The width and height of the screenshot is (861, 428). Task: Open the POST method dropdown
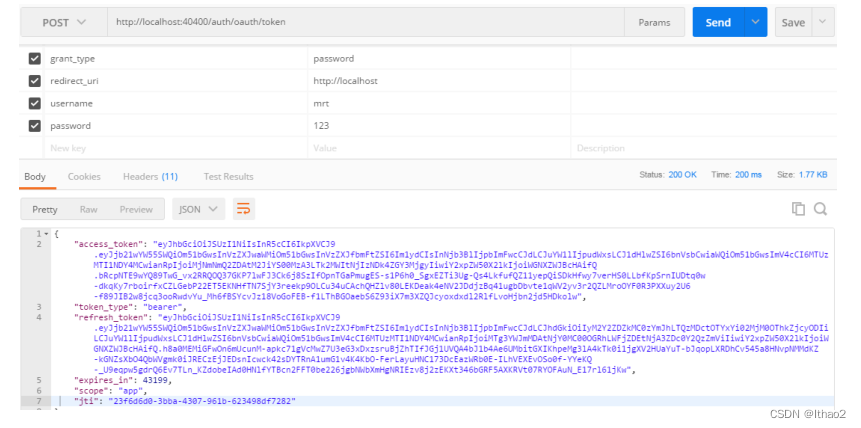64,23
